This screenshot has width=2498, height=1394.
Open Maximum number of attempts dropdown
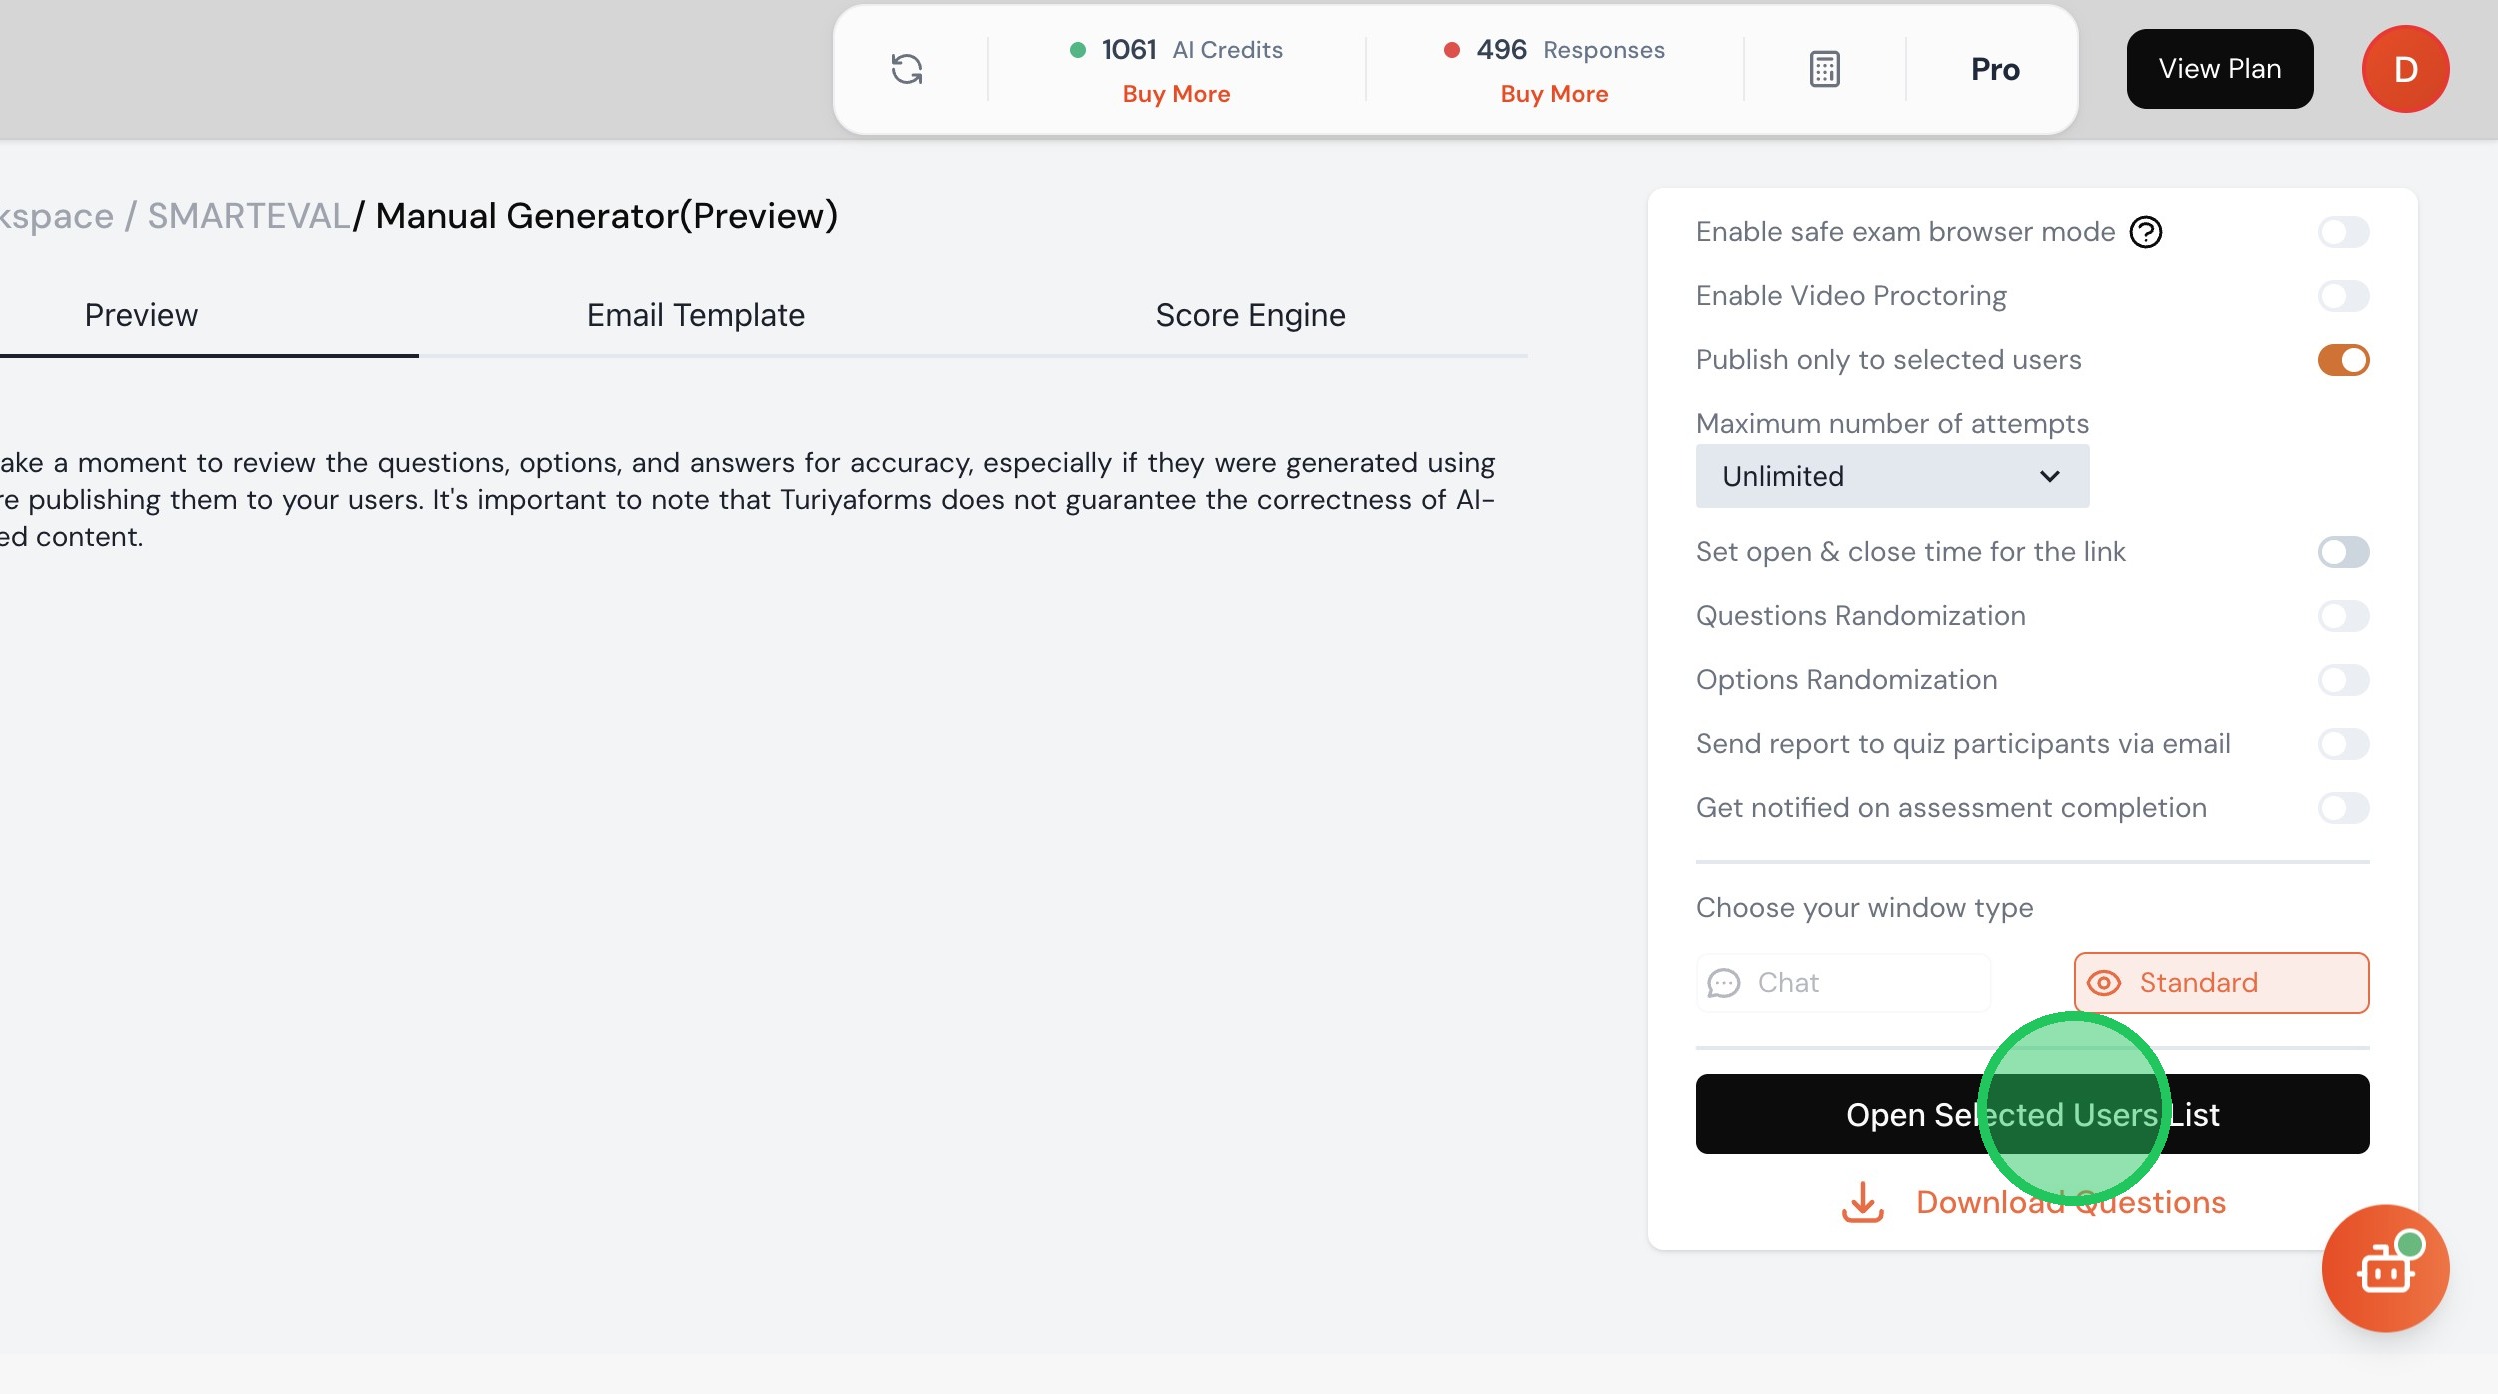1890,476
